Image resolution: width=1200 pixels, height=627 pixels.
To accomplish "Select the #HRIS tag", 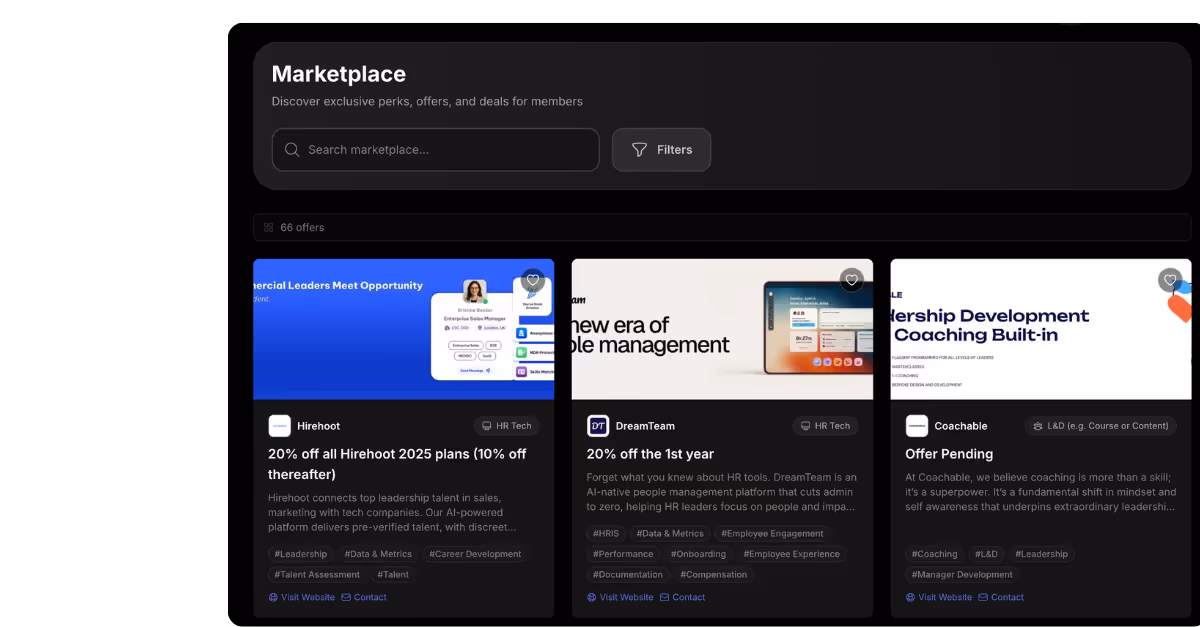I will click(x=606, y=534).
